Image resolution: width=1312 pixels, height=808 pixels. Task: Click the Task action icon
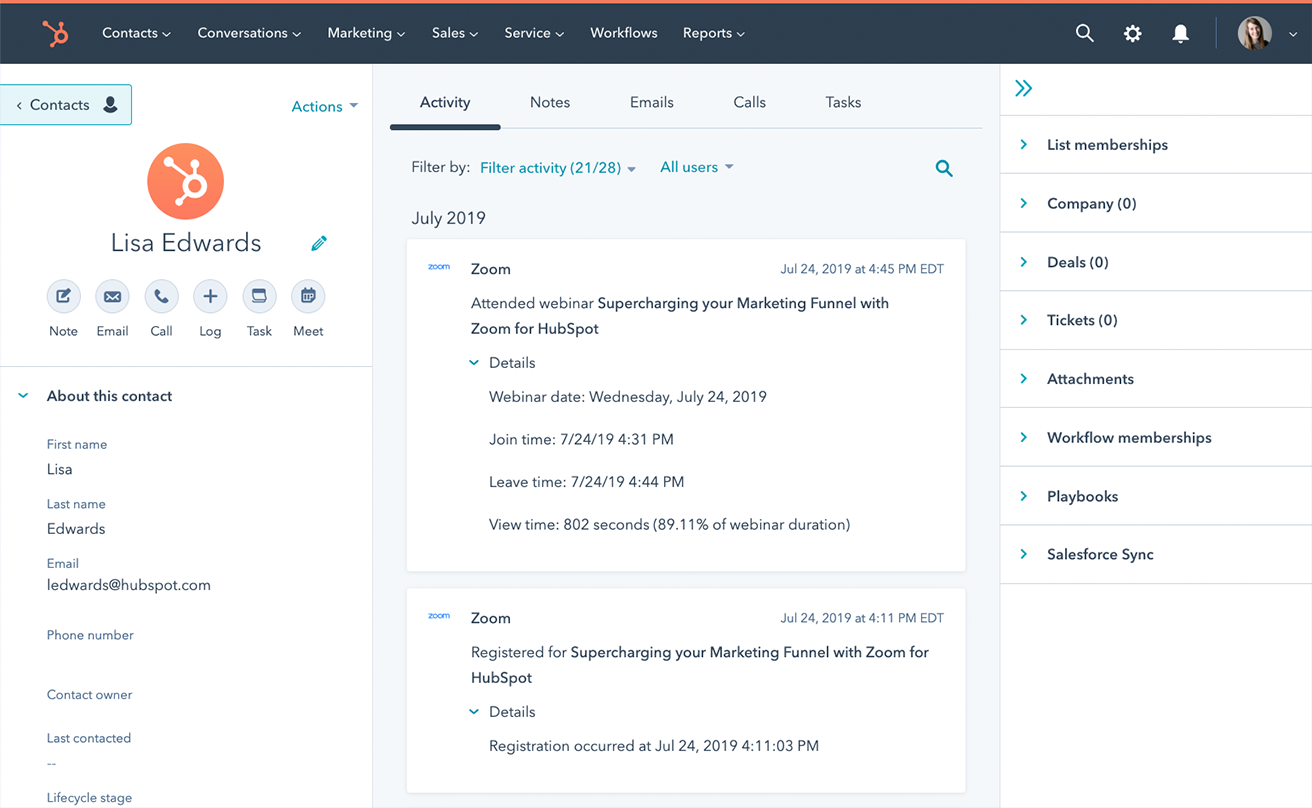259,296
